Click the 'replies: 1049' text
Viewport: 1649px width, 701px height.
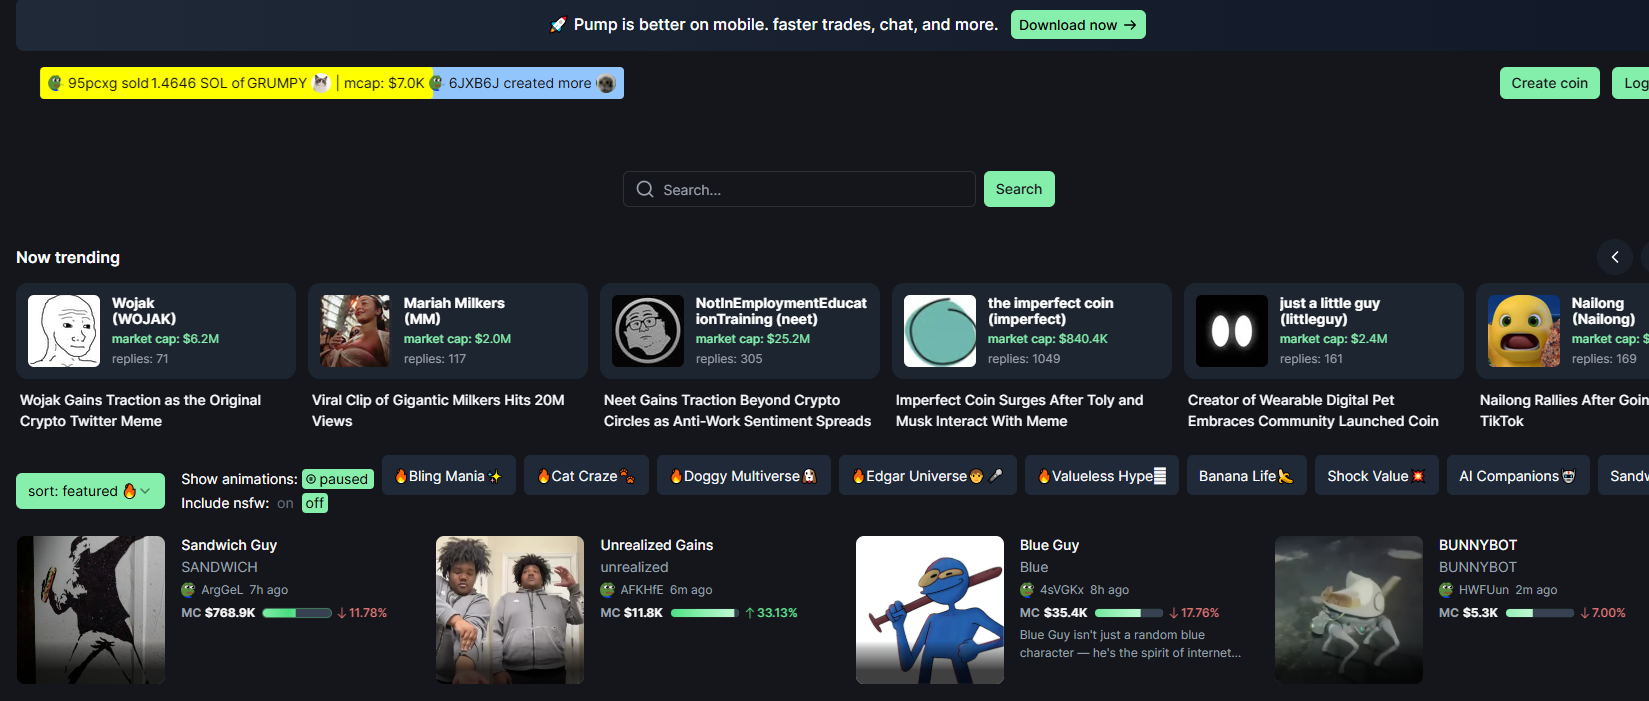coord(1024,359)
